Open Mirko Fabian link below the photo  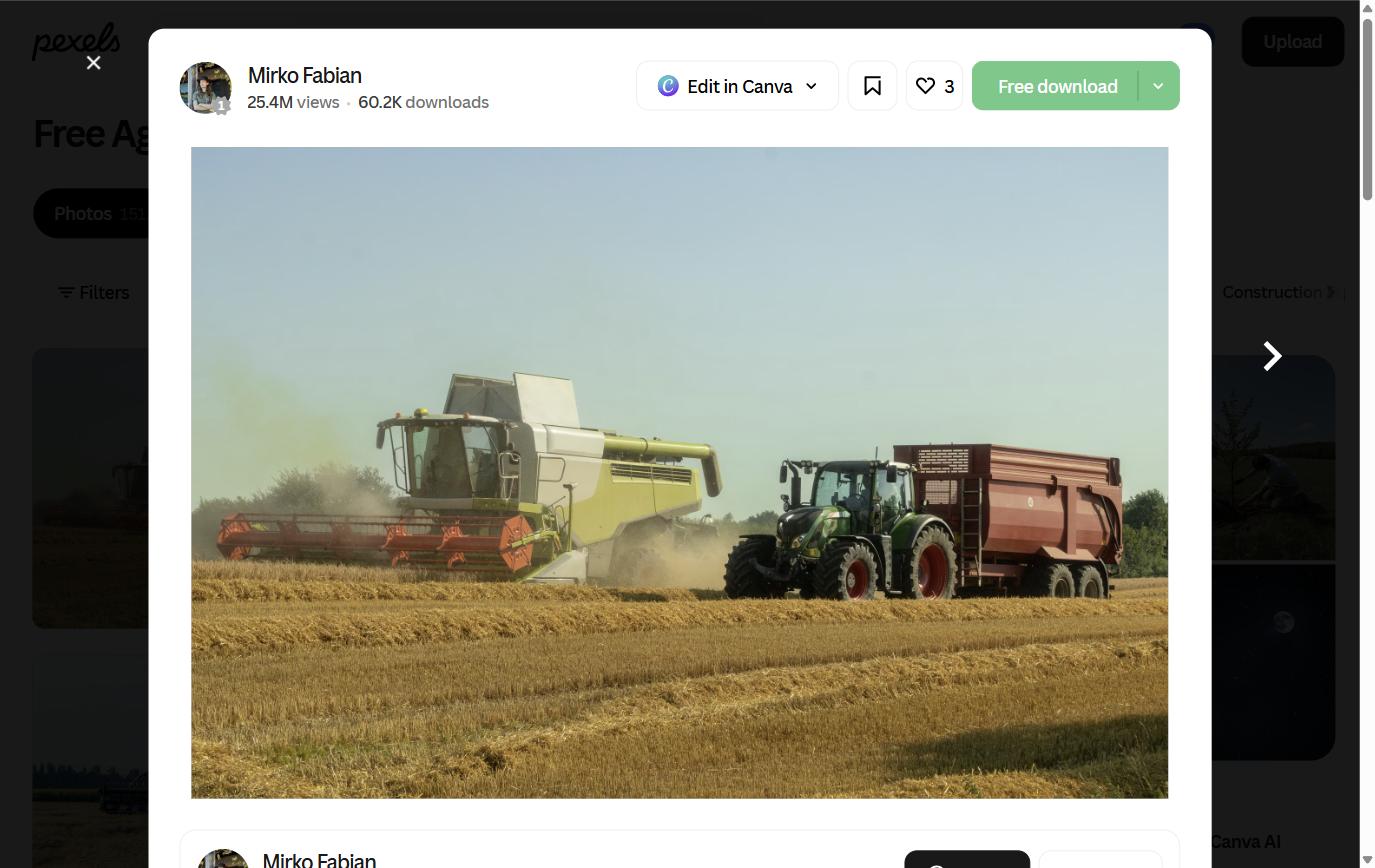[319, 860]
